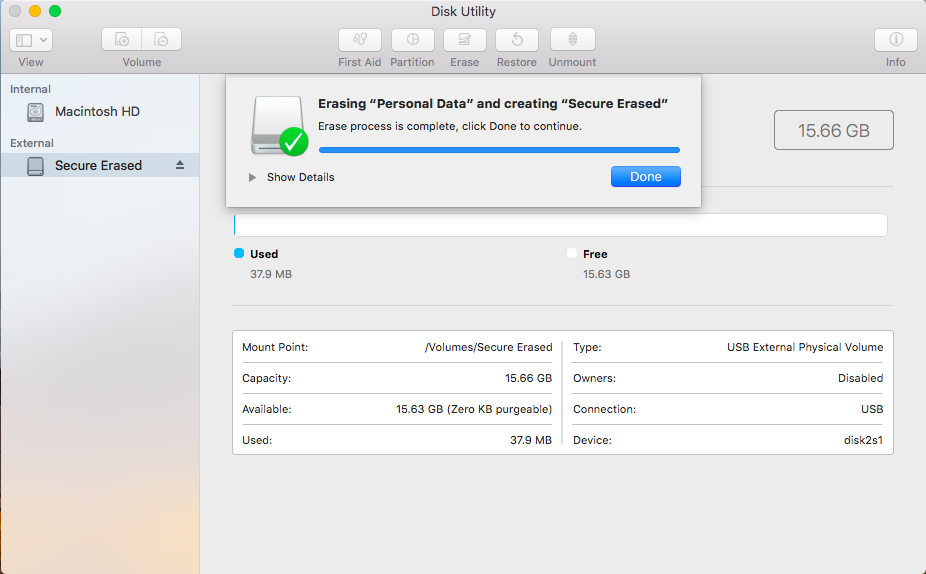The height and width of the screenshot is (574, 926).
Task: Click "USB External Physical Volume" type value
Action: 805,347
